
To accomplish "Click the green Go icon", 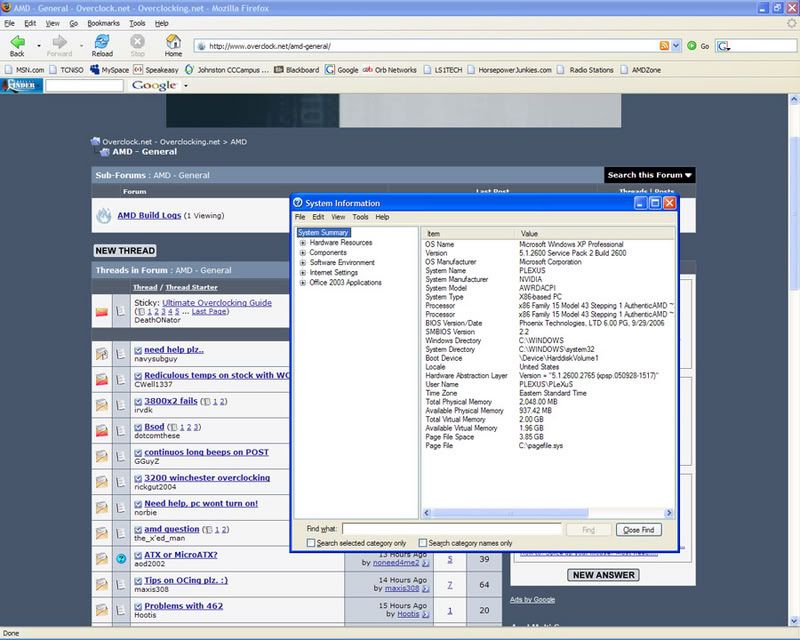I will (x=691, y=46).
